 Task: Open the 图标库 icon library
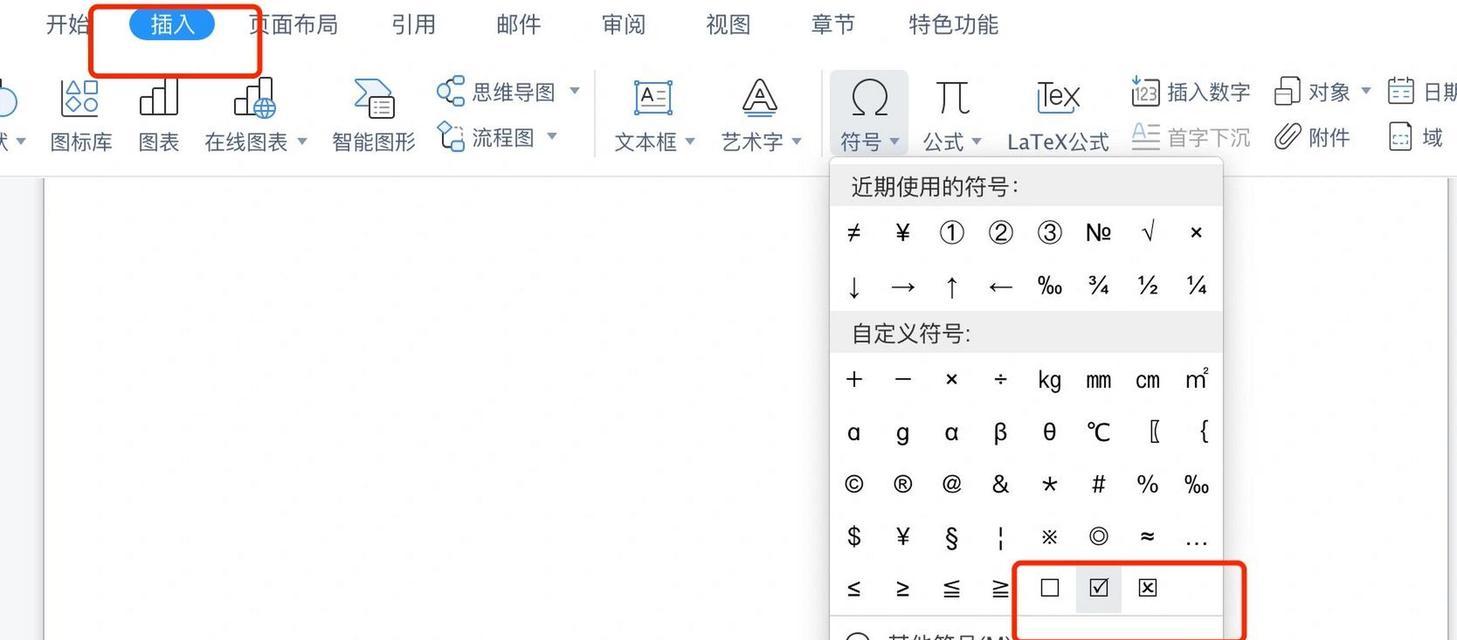(x=81, y=116)
